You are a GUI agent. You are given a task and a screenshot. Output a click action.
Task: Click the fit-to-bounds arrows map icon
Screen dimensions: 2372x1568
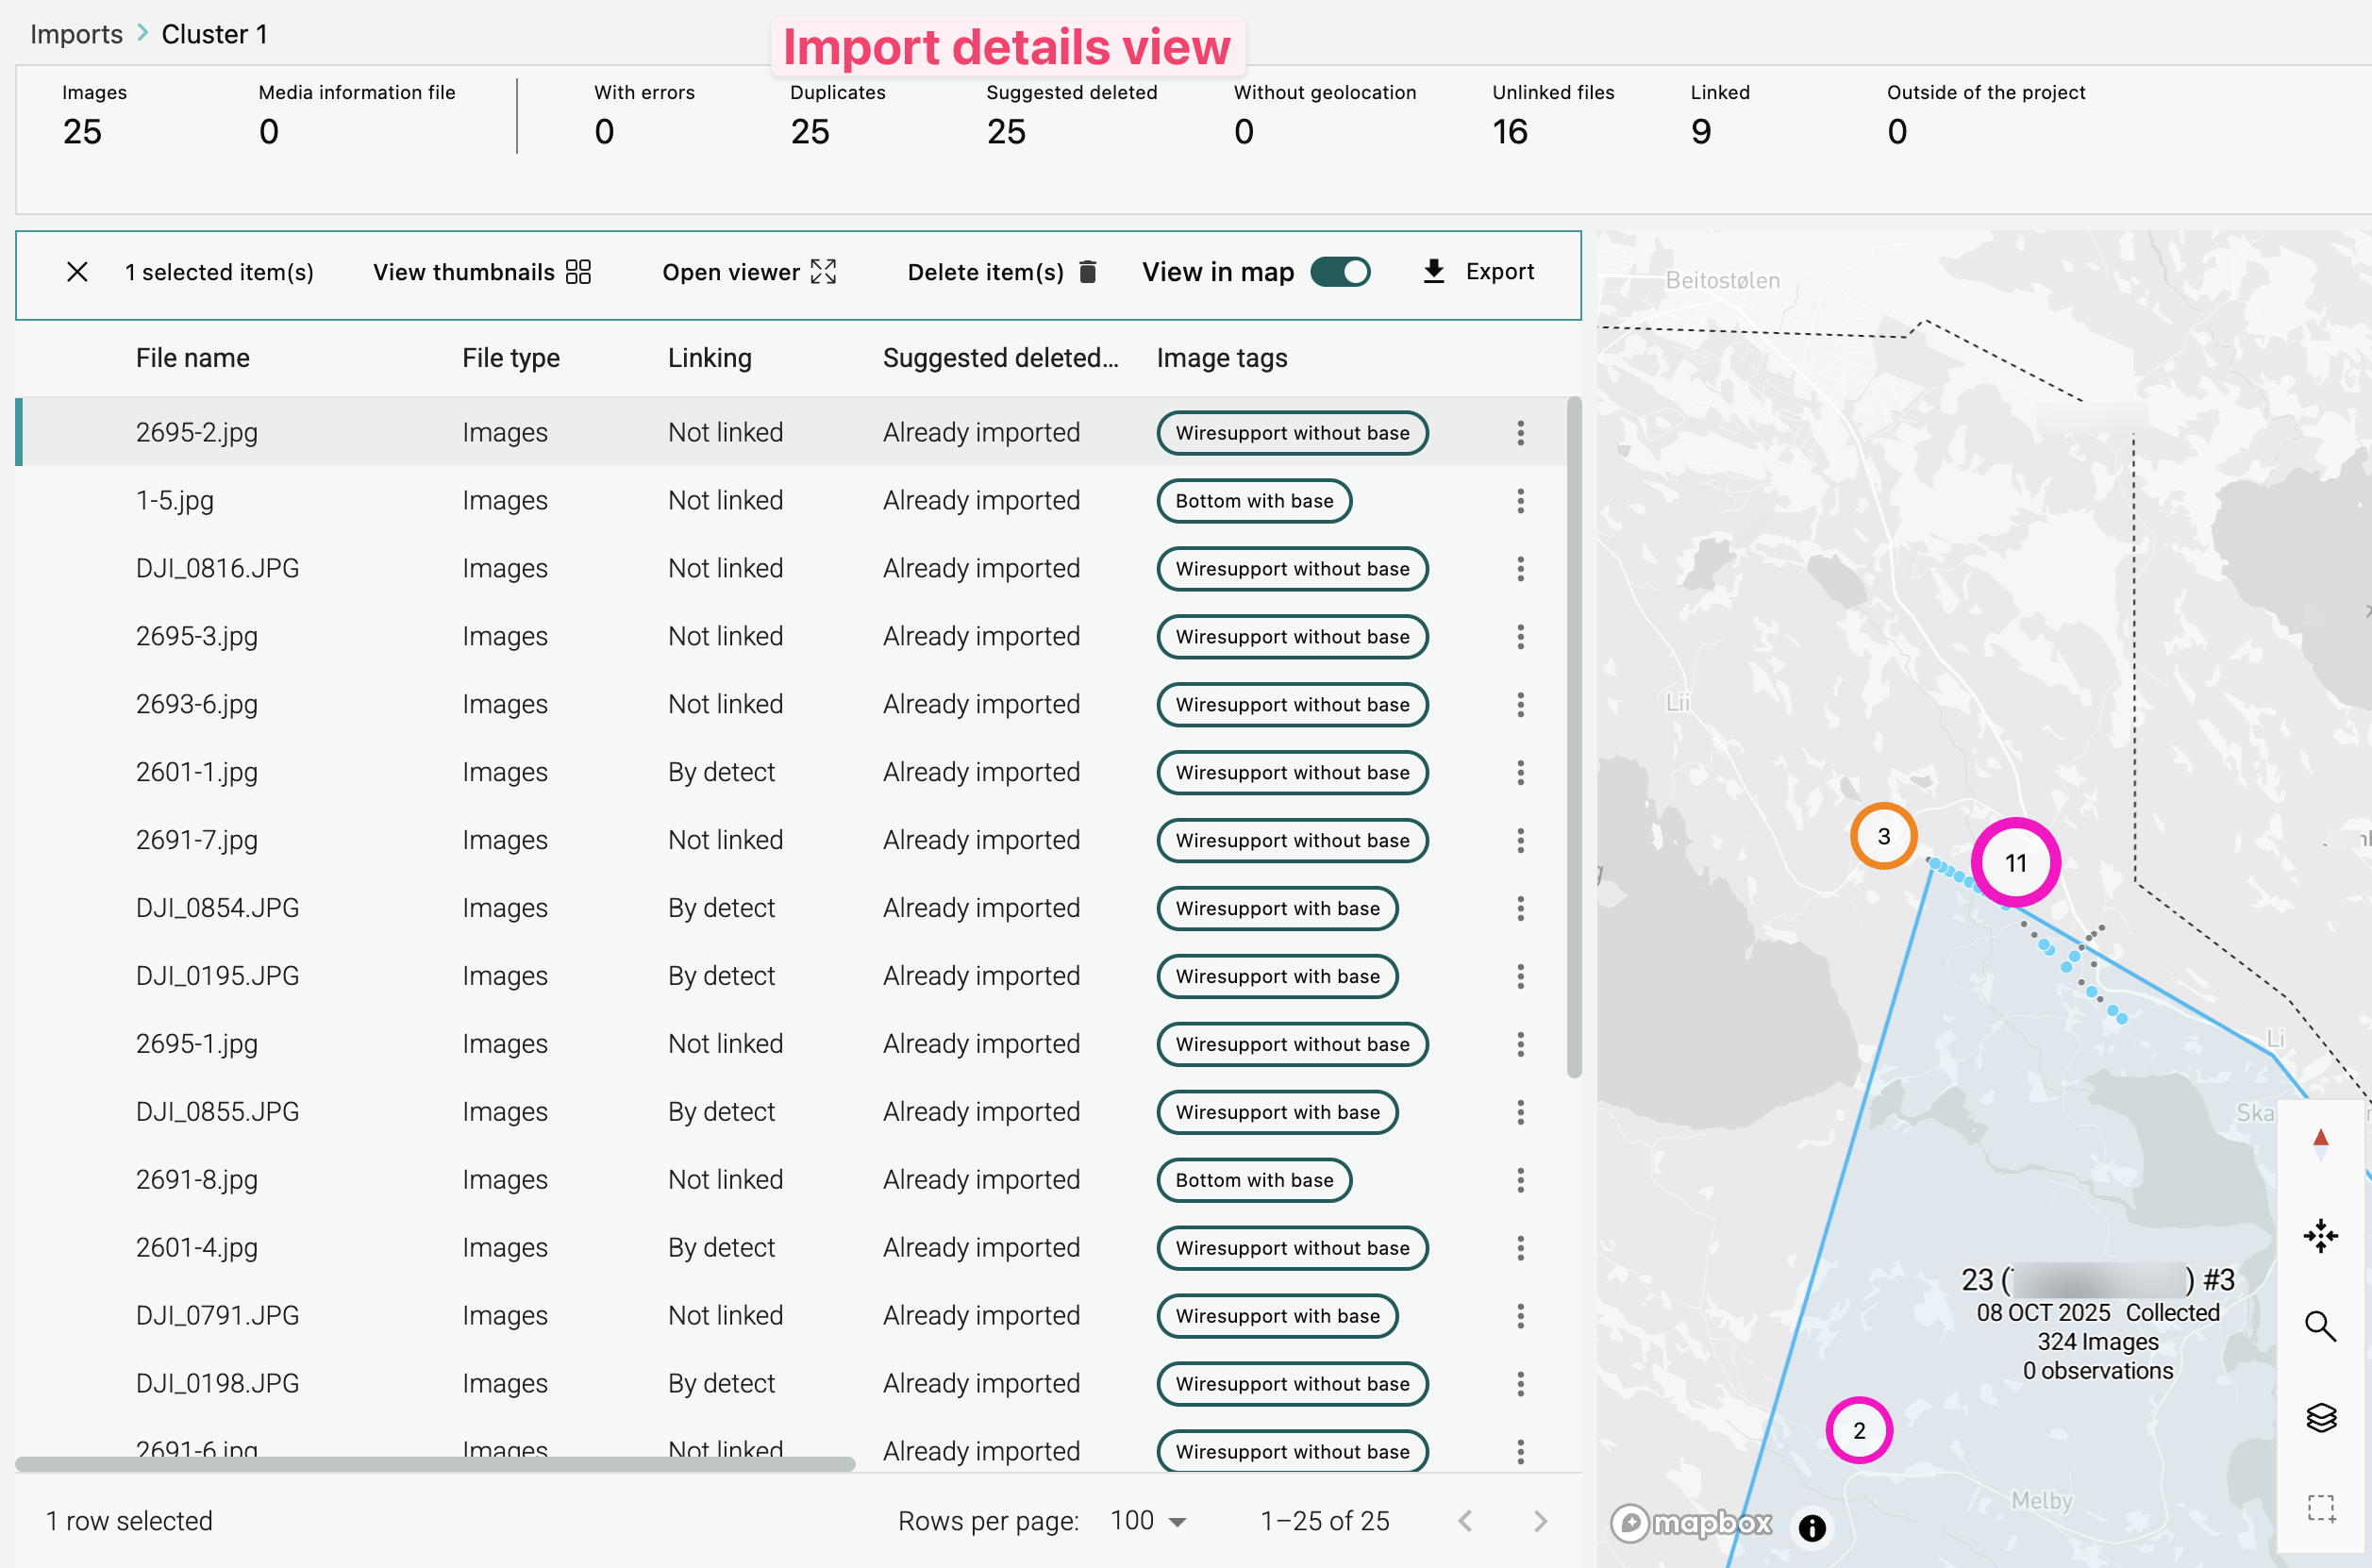pyautogui.click(x=2320, y=1236)
